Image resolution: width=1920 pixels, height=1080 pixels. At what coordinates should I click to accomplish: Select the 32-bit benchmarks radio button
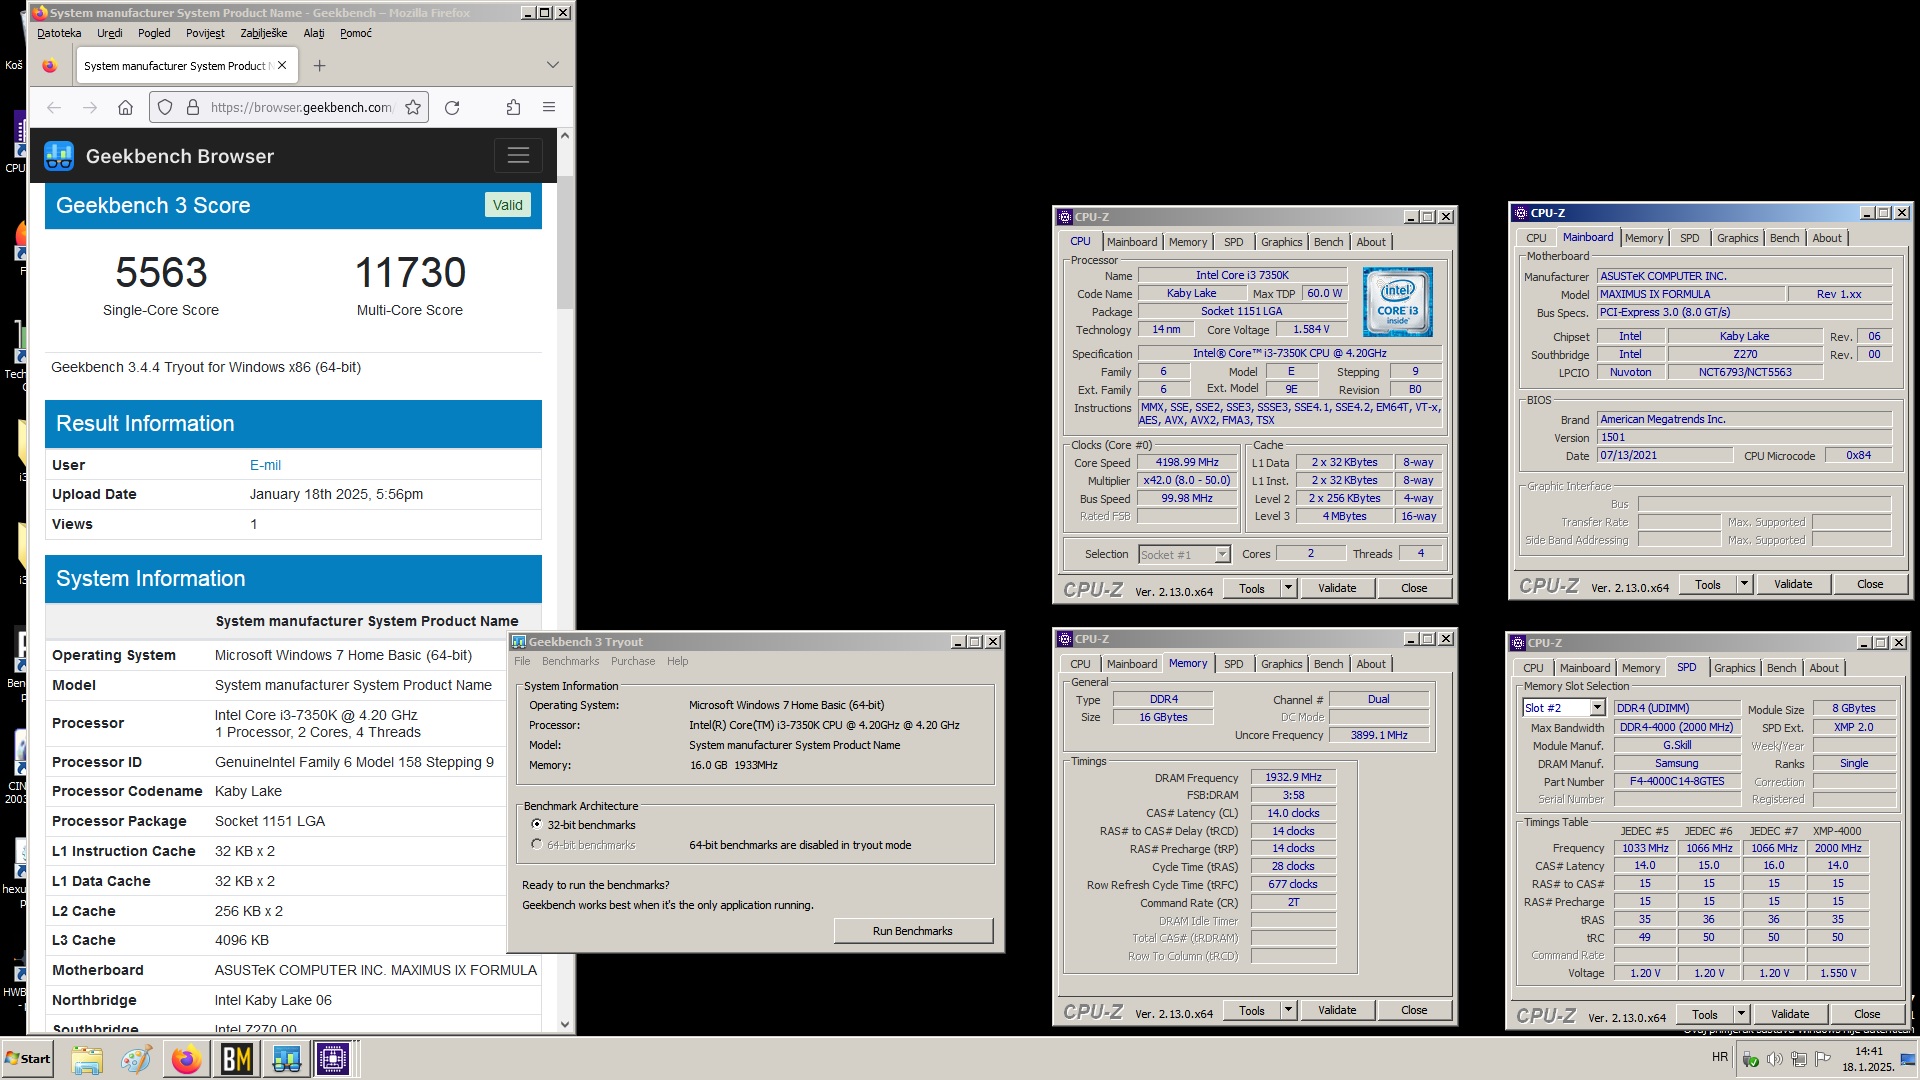pos(537,825)
